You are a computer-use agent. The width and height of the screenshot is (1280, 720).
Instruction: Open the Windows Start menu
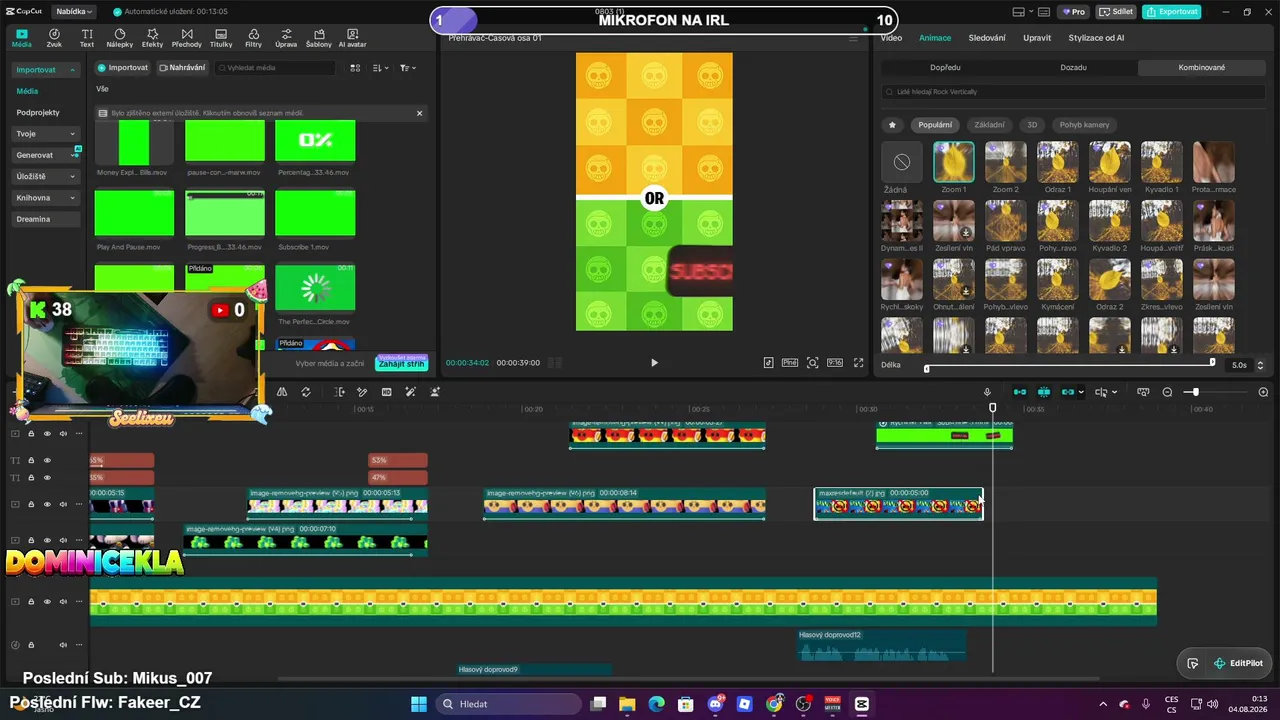pos(419,704)
